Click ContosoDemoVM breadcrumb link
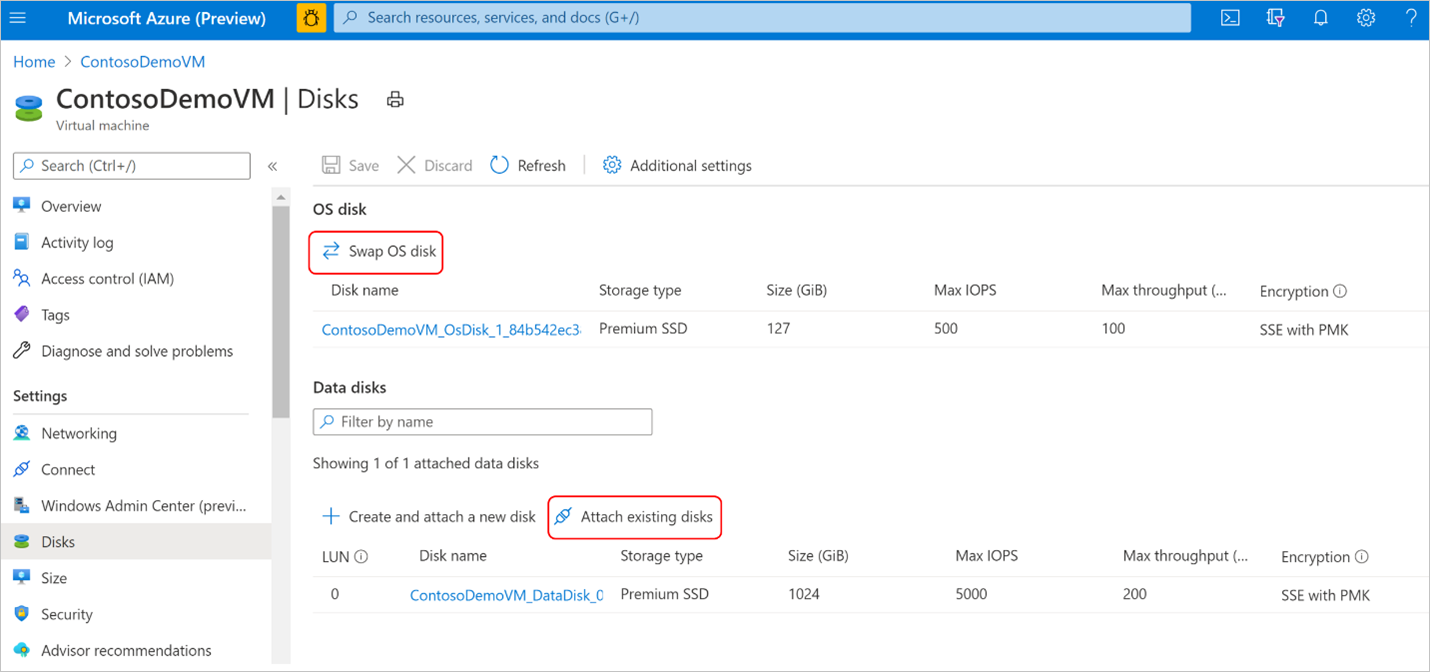 142,62
